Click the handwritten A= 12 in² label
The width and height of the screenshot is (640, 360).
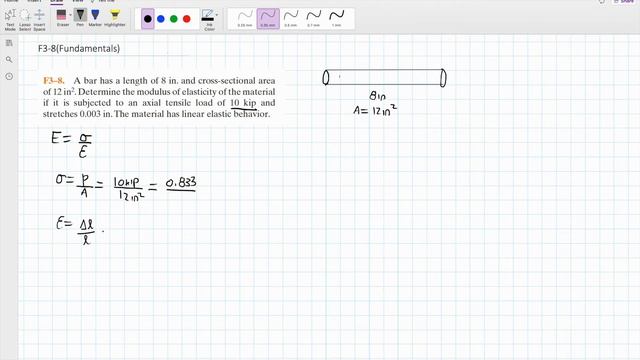(375, 110)
